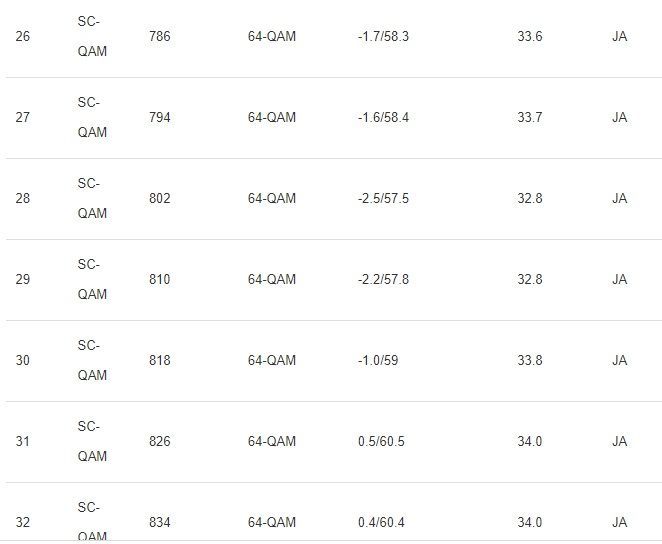Select the 810 frequency cell
The width and height of the screenshot is (662, 544).
tap(159, 280)
